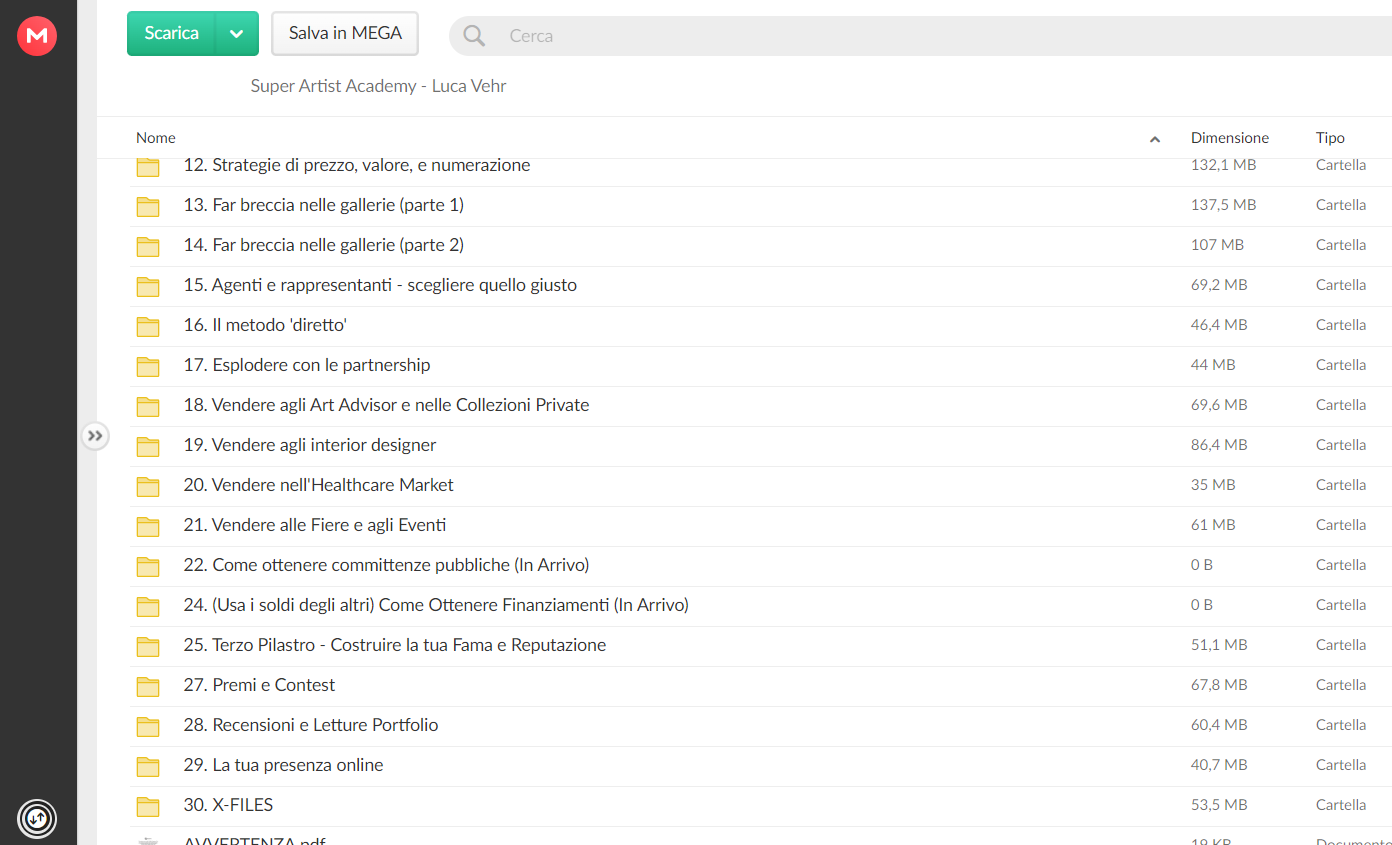Expand the collapsed left sidebar panel

(x=95, y=436)
